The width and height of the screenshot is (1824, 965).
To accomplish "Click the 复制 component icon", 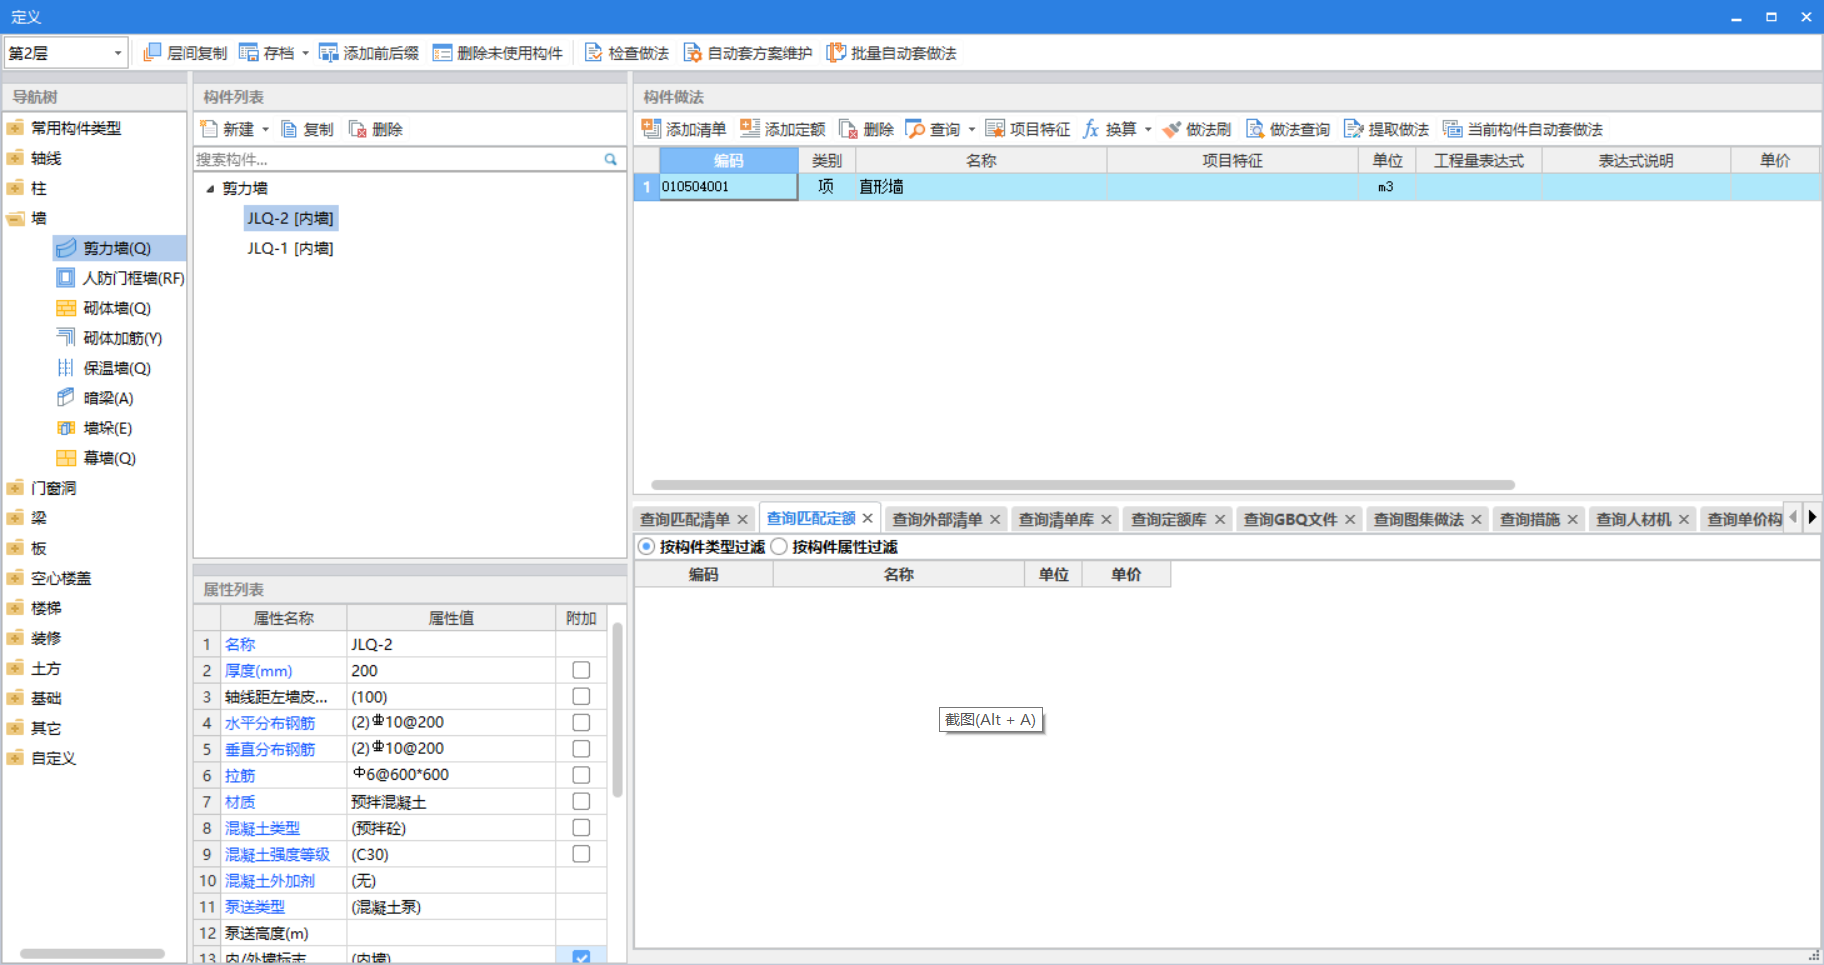I will pyautogui.click(x=289, y=129).
